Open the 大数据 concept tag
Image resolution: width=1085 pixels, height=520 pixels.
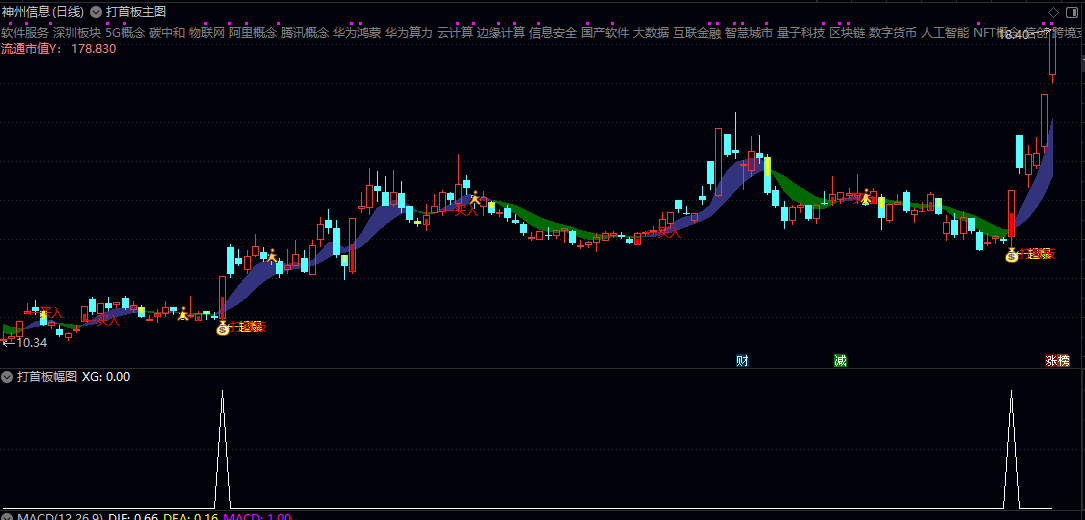(x=651, y=33)
